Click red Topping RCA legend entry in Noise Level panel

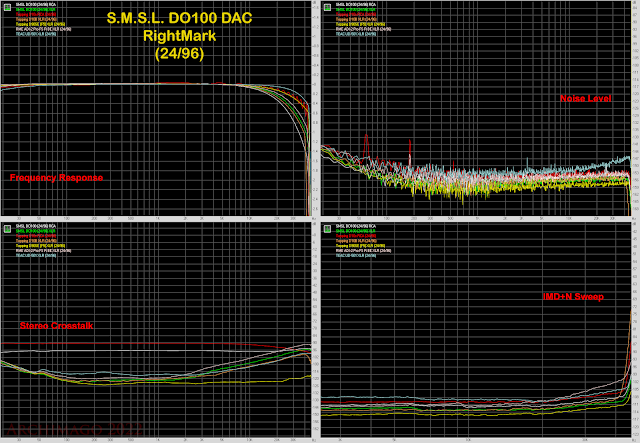356,14
